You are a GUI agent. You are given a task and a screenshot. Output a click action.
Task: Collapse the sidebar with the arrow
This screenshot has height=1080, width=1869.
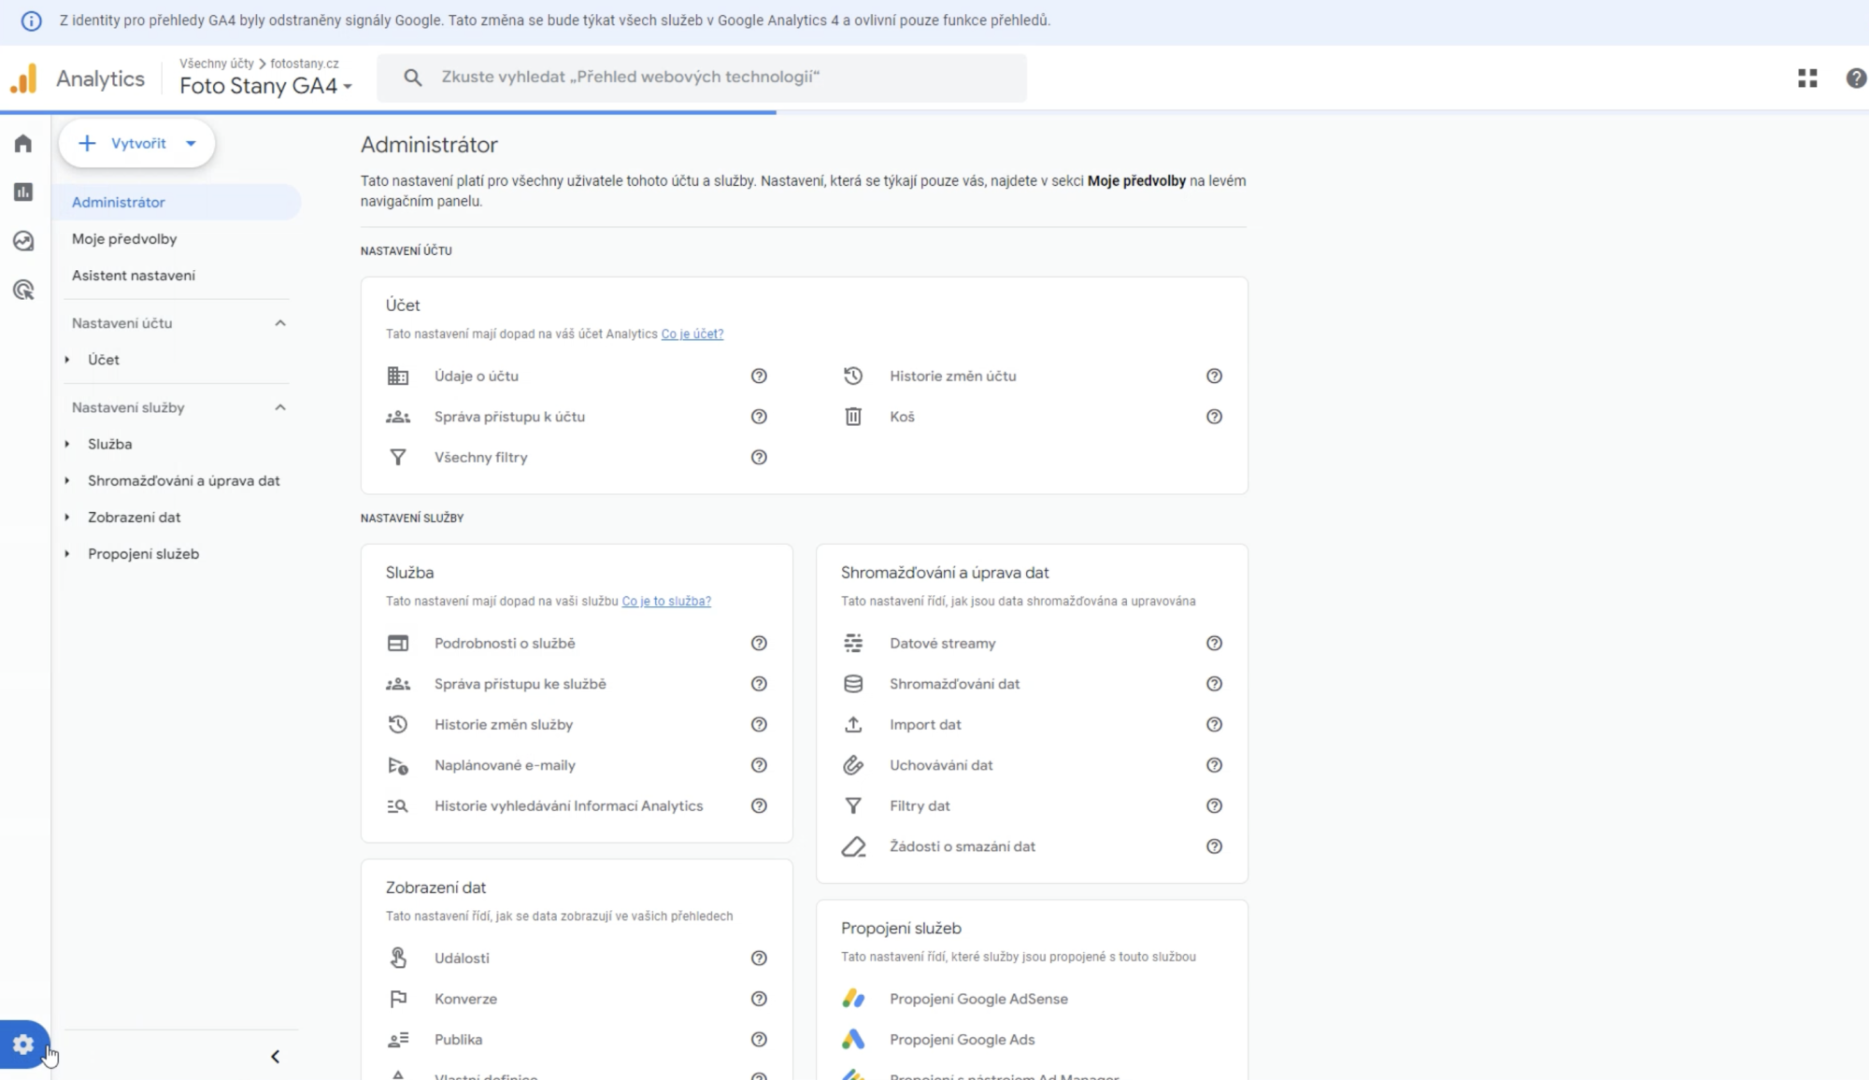[275, 1057]
